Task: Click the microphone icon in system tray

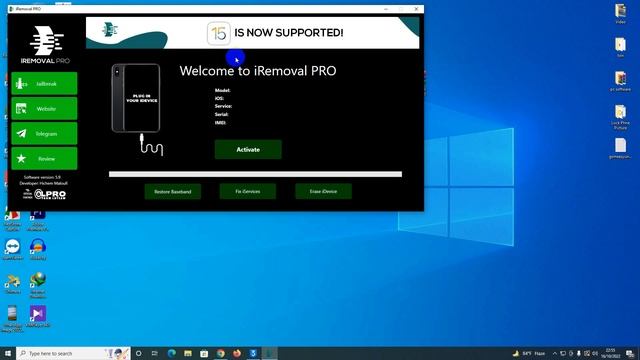Action: click(x=579, y=353)
